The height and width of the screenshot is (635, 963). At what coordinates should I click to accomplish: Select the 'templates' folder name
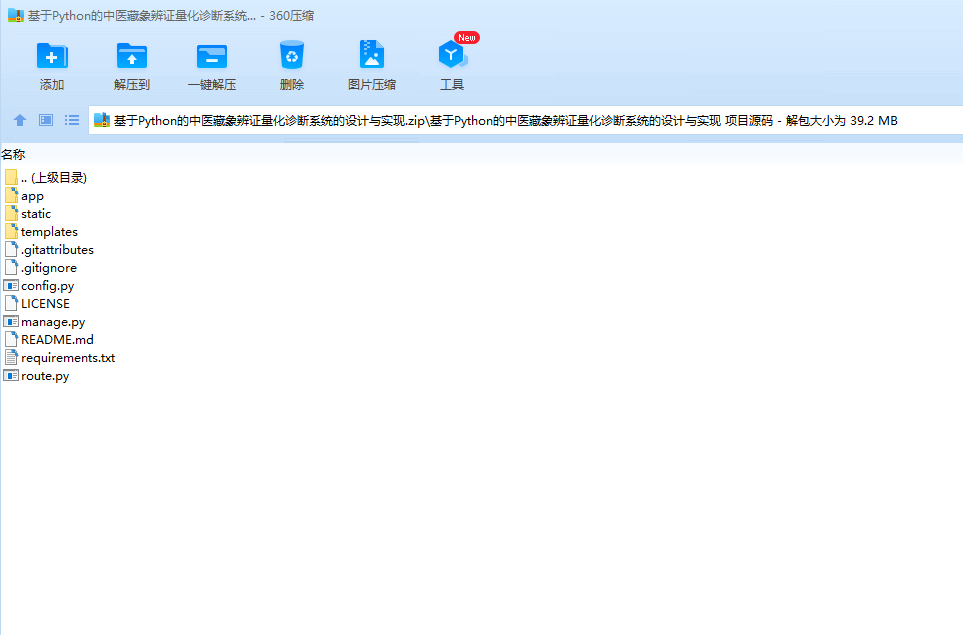49,232
